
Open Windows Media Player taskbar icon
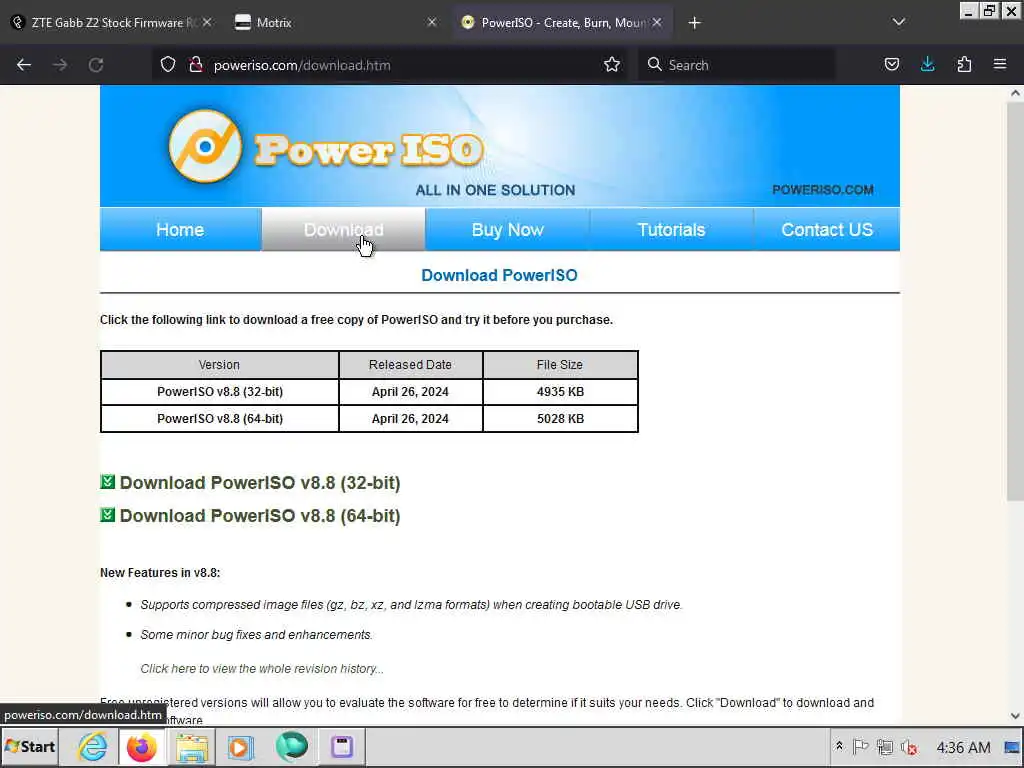240,746
